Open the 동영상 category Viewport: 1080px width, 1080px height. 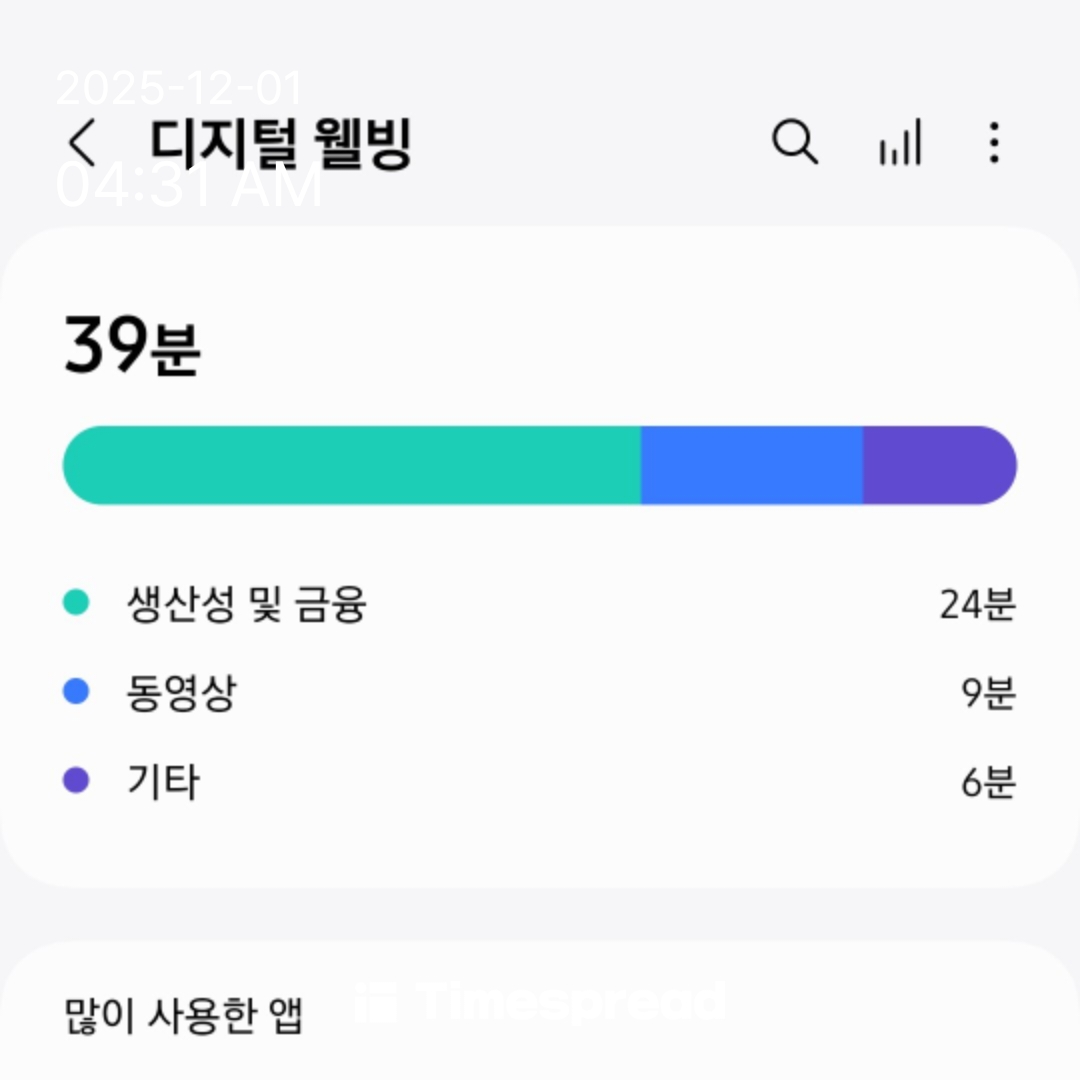tap(182, 693)
